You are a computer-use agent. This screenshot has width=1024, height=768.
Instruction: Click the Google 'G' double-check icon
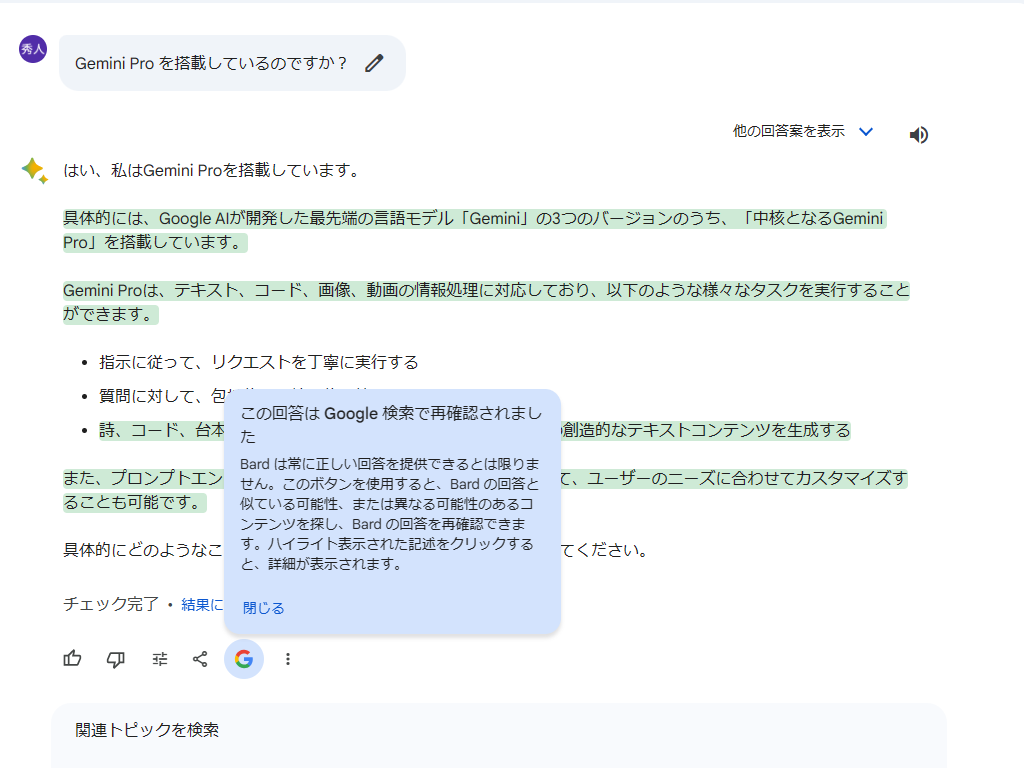click(243, 659)
